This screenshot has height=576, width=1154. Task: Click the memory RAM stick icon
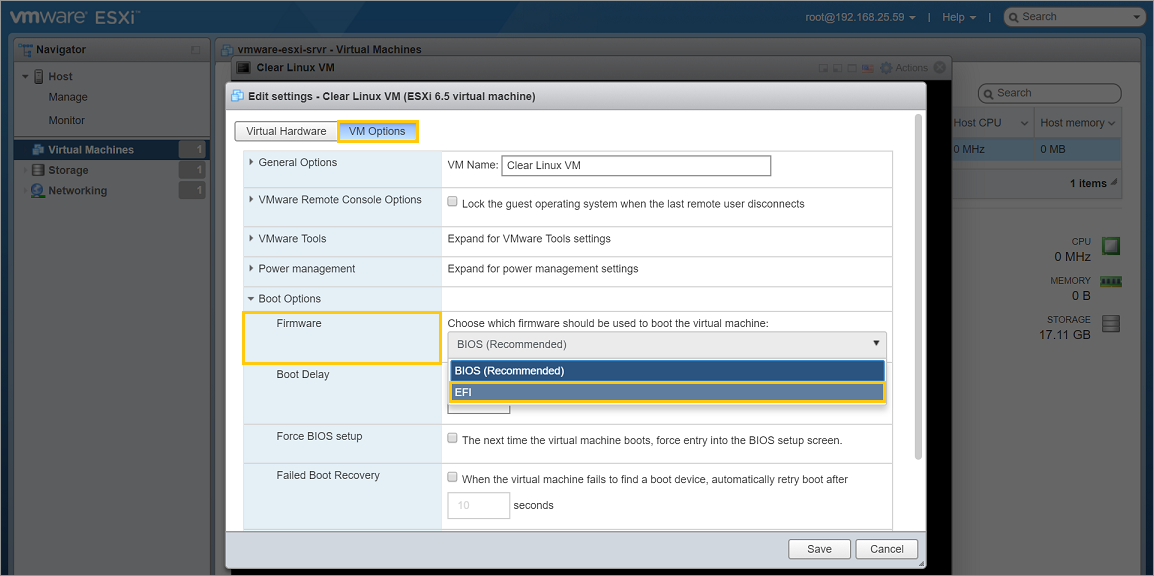coord(1110,282)
